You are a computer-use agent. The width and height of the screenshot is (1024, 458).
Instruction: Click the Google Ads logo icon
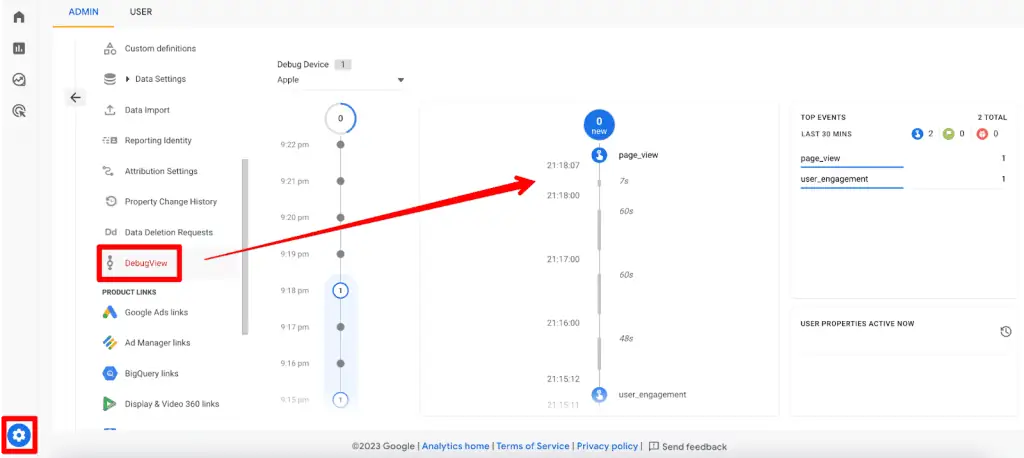110,312
